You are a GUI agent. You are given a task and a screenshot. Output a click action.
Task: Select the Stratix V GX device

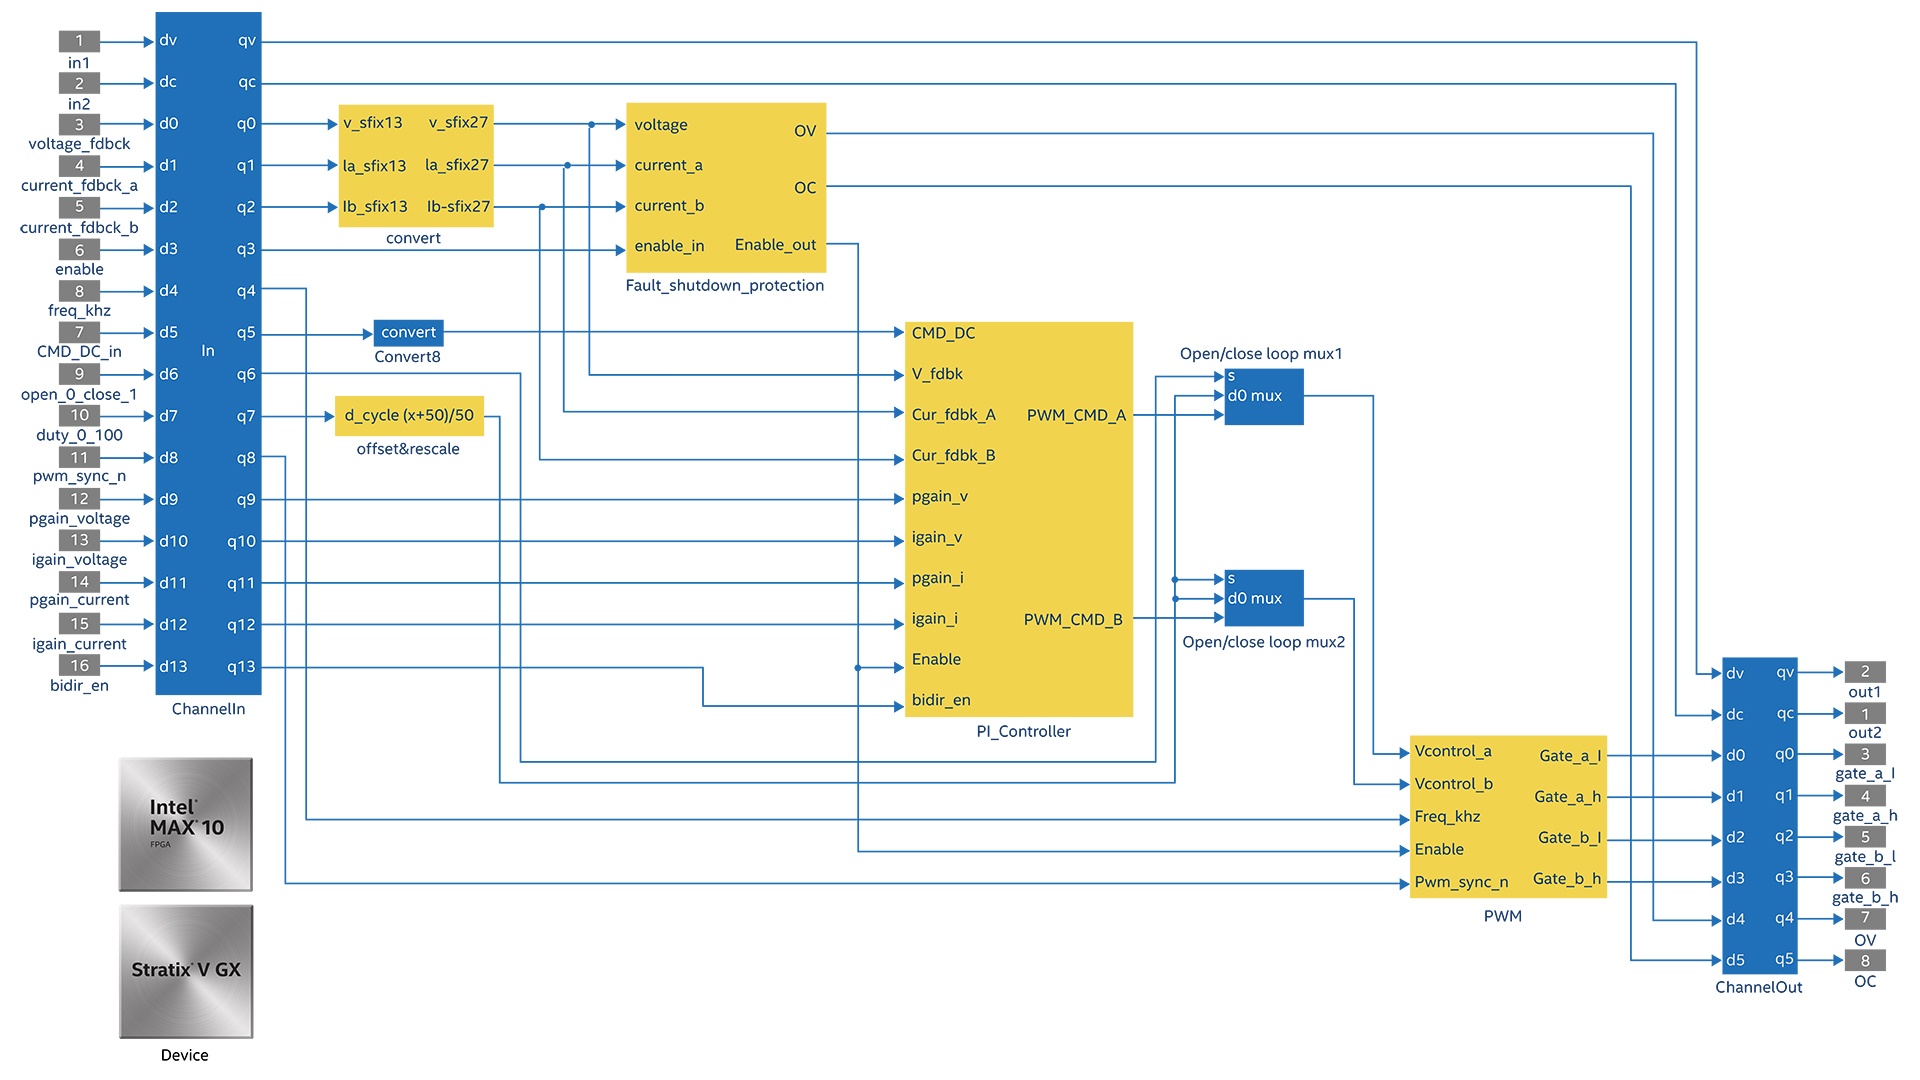point(185,970)
